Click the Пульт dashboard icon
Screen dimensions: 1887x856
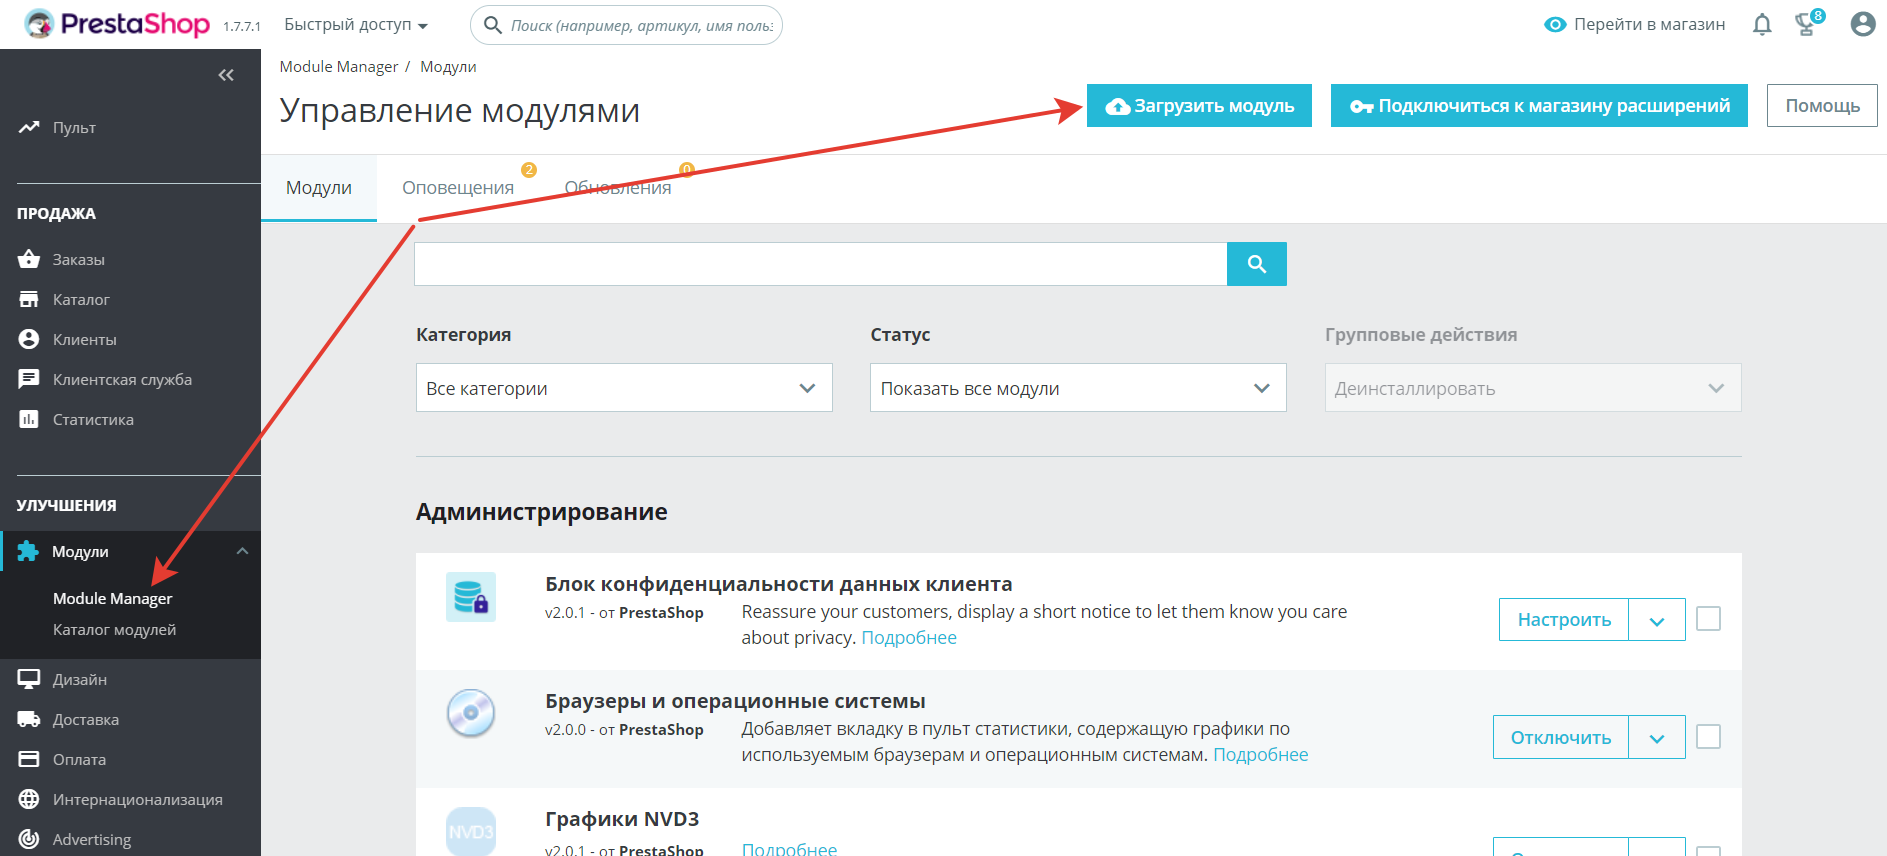click(29, 127)
